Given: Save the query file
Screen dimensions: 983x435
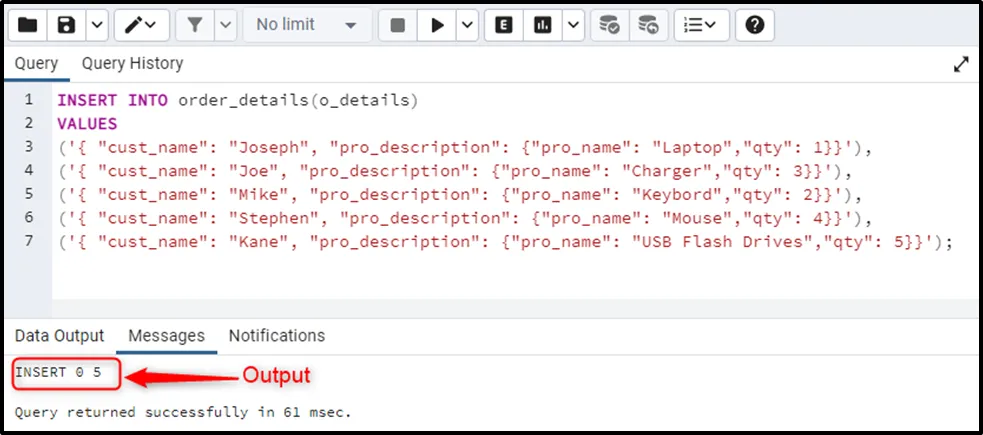Looking at the screenshot, I should (x=67, y=25).
